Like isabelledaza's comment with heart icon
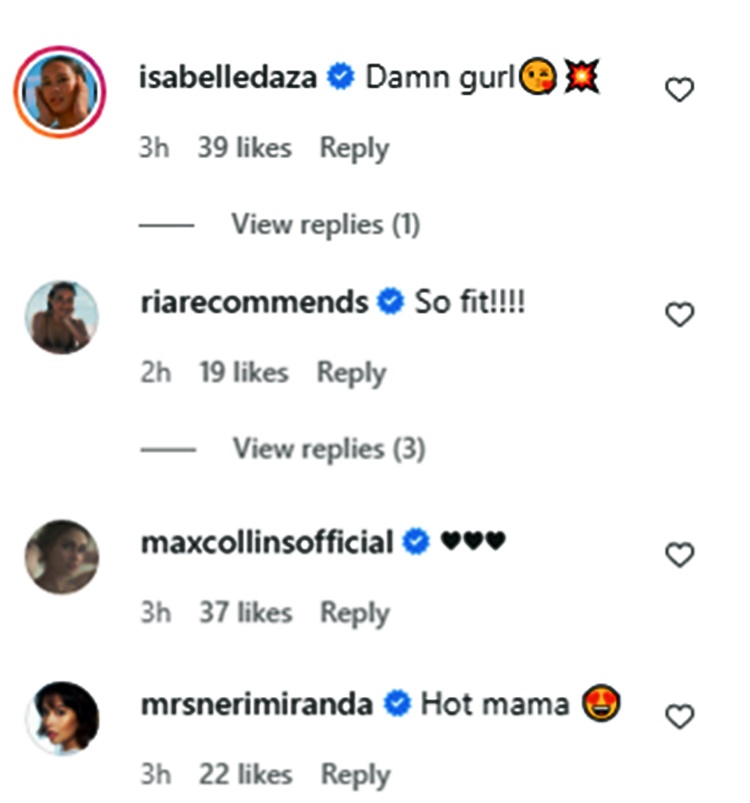The width and height of the screenshot is (750, 803). pyautogui.click(x=679, y=91)
